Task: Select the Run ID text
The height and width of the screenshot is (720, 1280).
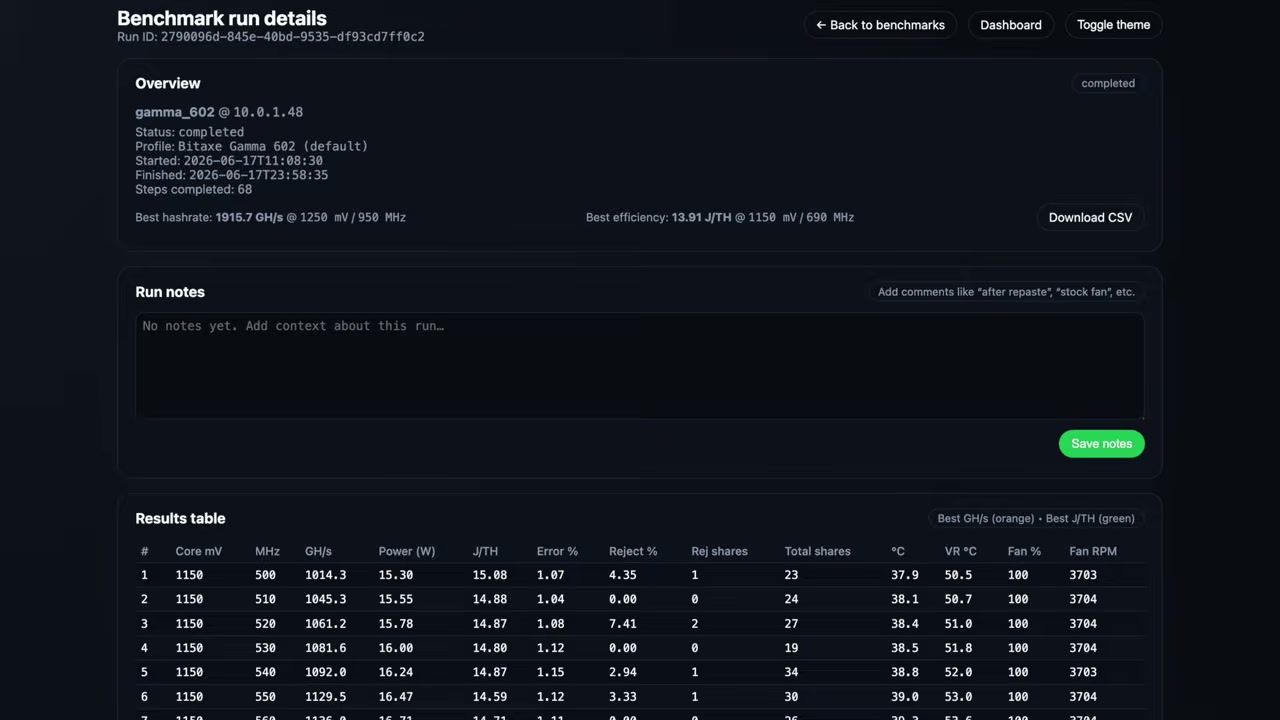Action: [271, 37]
